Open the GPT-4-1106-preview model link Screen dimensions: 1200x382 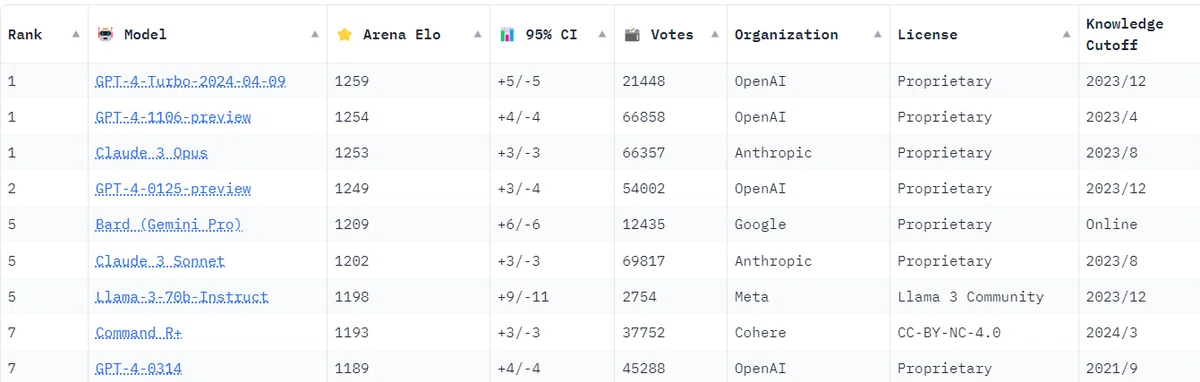[x=173, y=117]
